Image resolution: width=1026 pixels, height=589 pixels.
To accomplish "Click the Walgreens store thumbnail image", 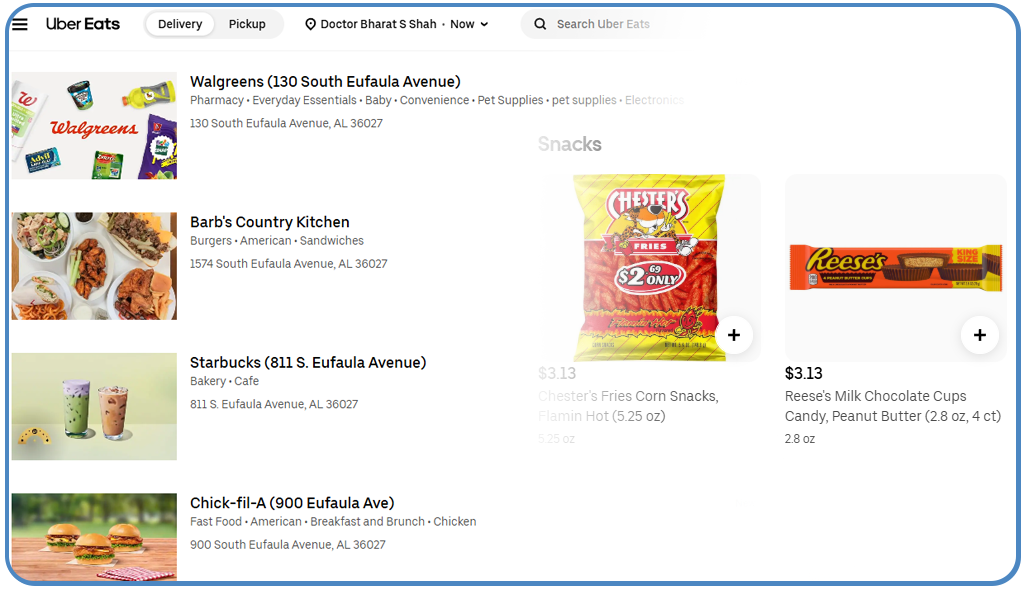I will (94, 126).
